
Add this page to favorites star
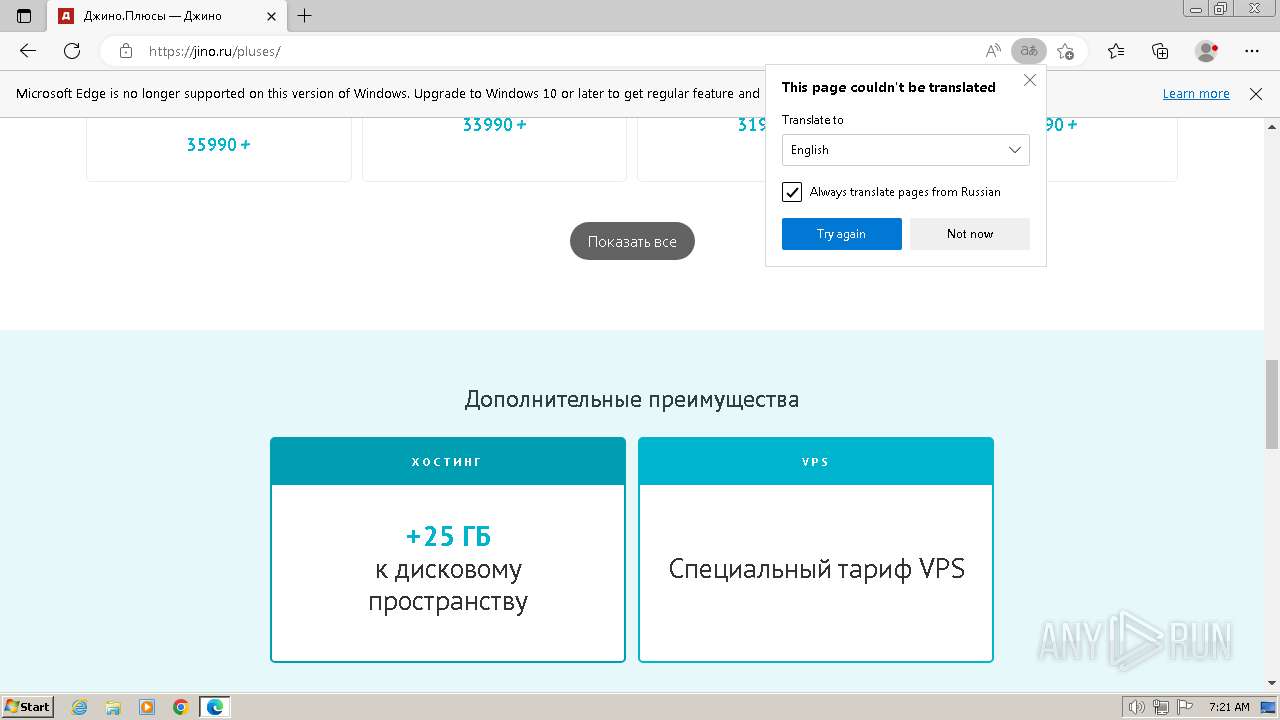click(x=1066, y=51)
